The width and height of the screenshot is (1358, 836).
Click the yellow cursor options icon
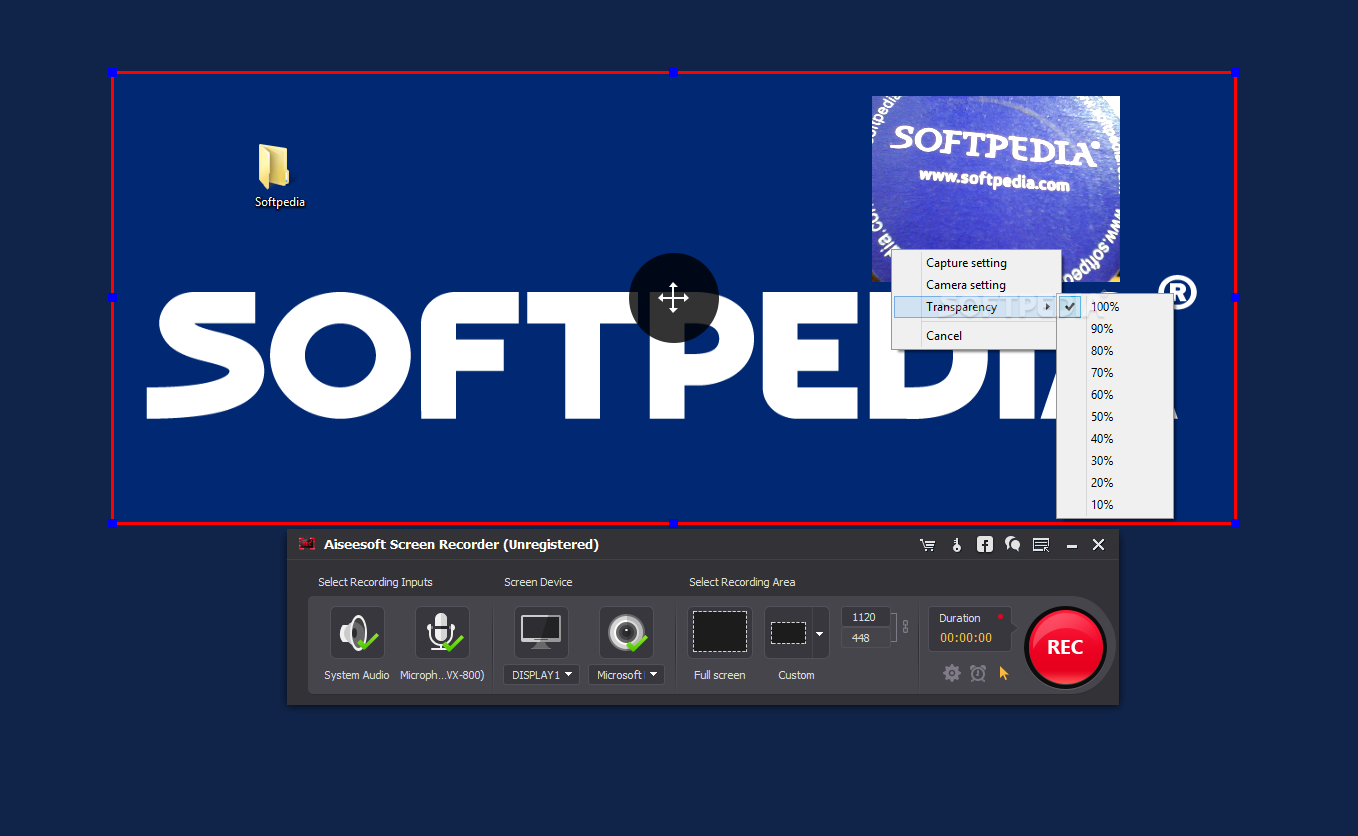coord(1004,673)
